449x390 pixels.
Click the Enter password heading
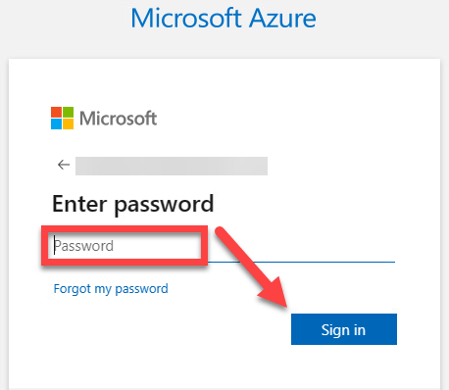click(x=133, y=204)
